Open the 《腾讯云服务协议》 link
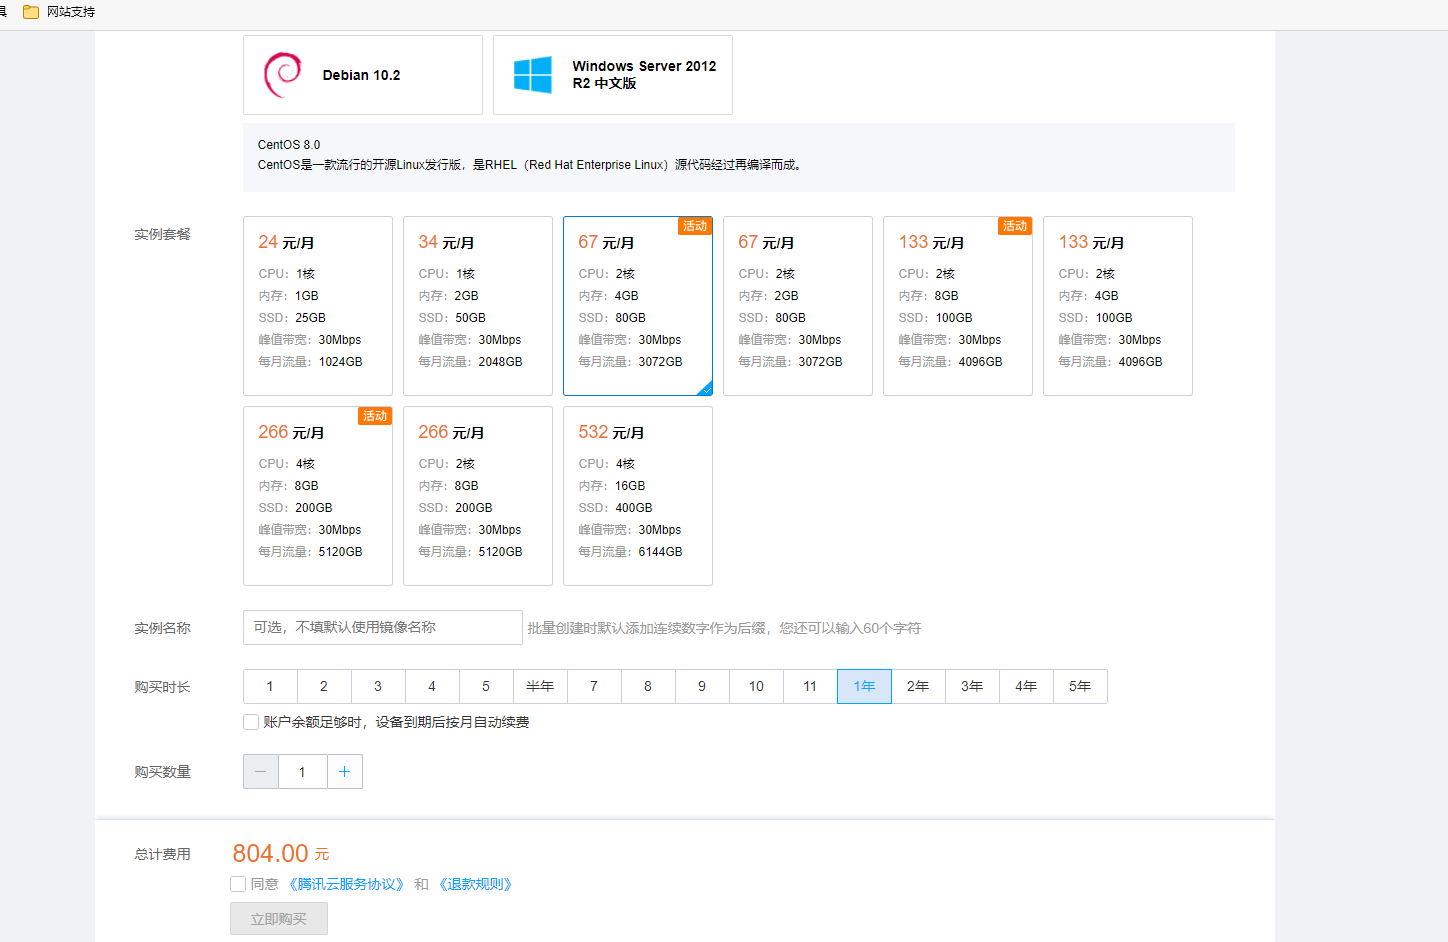Image resolution: width=1448 pixels, height=942 pixels. [x=347, y=884]
